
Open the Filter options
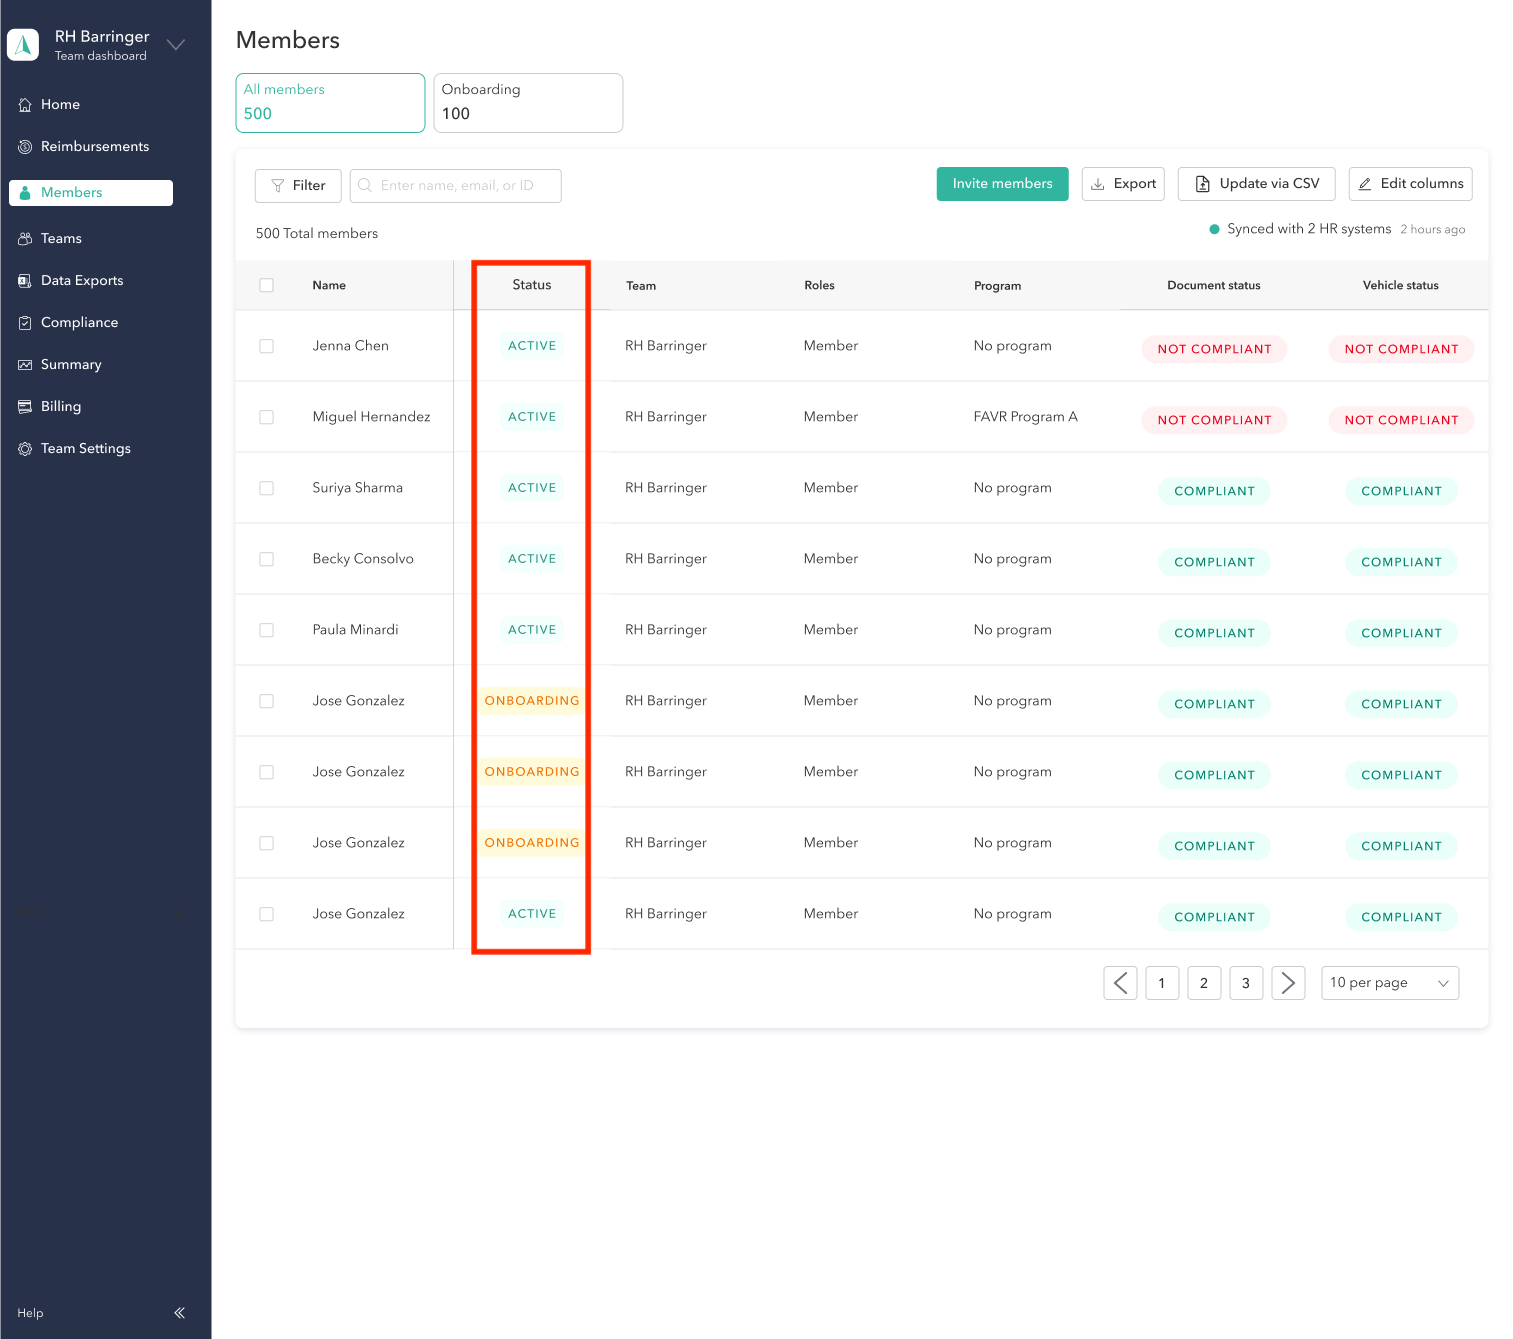pos(298,186)
